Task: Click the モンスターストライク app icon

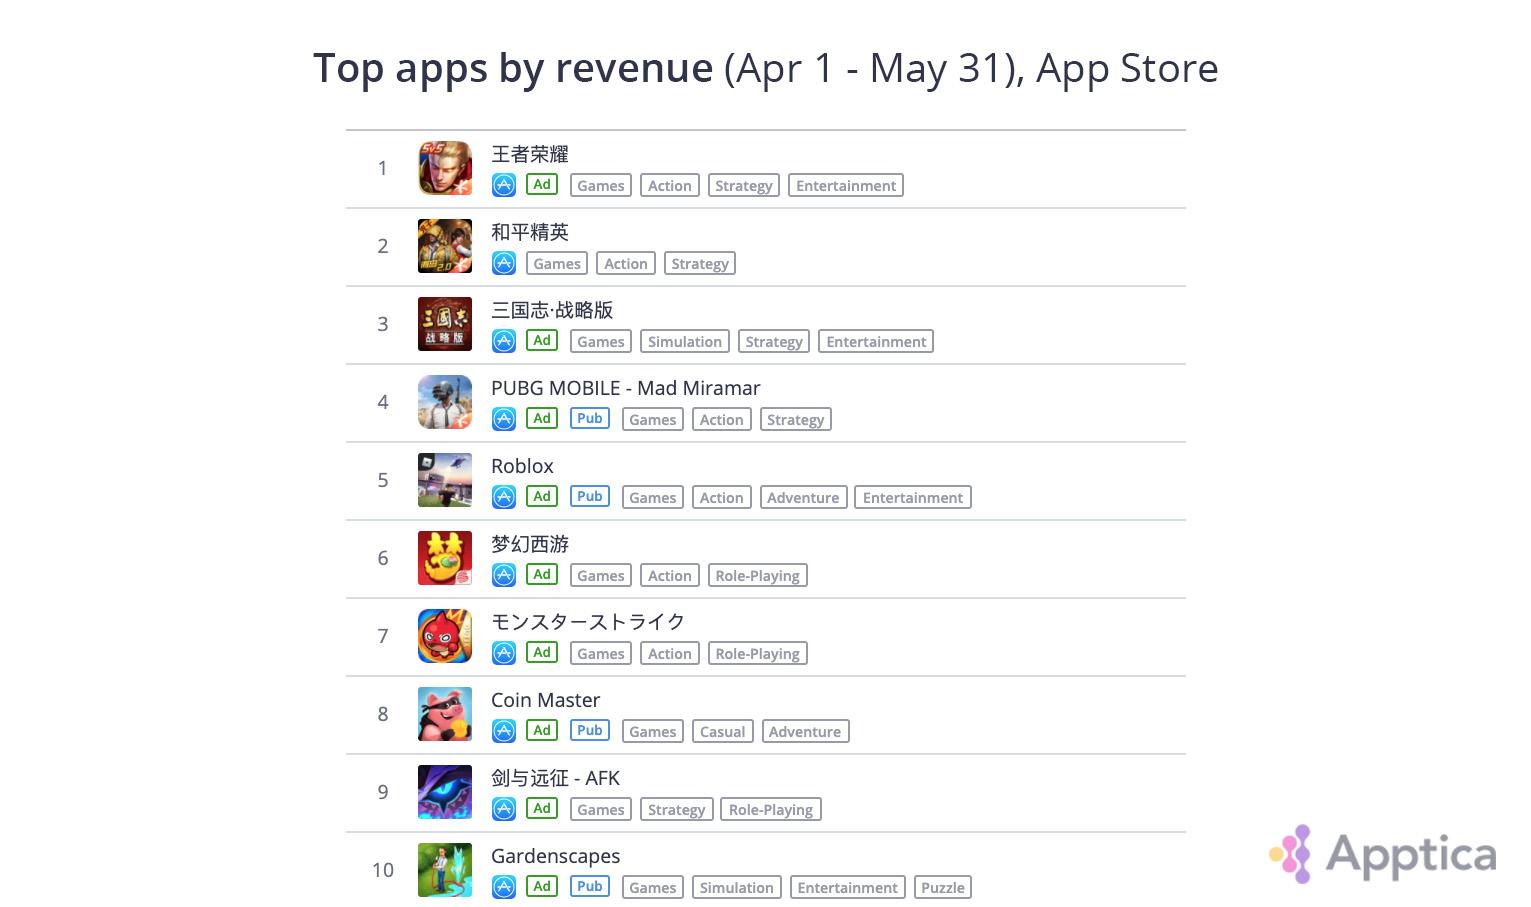Action: point(444,636)
